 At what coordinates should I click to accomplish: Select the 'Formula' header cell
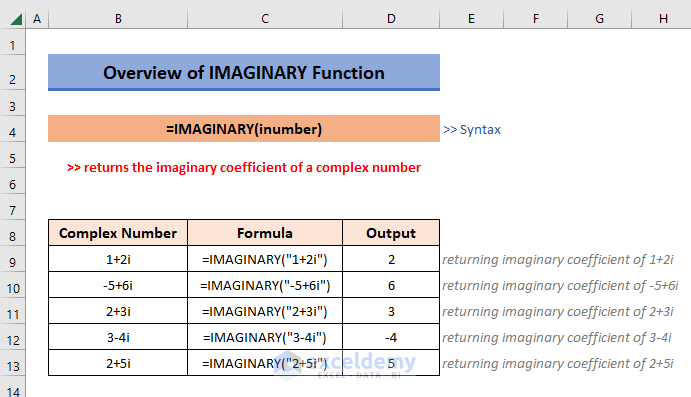click(265, 233)
